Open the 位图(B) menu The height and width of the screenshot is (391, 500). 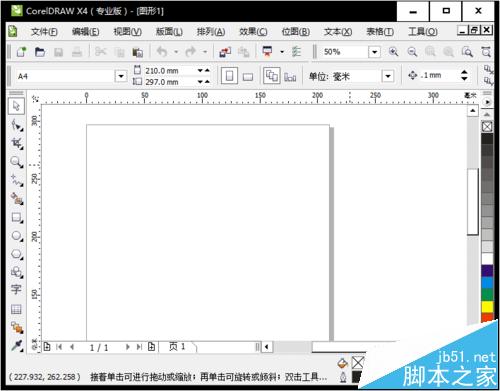click(x=296, y=32)
